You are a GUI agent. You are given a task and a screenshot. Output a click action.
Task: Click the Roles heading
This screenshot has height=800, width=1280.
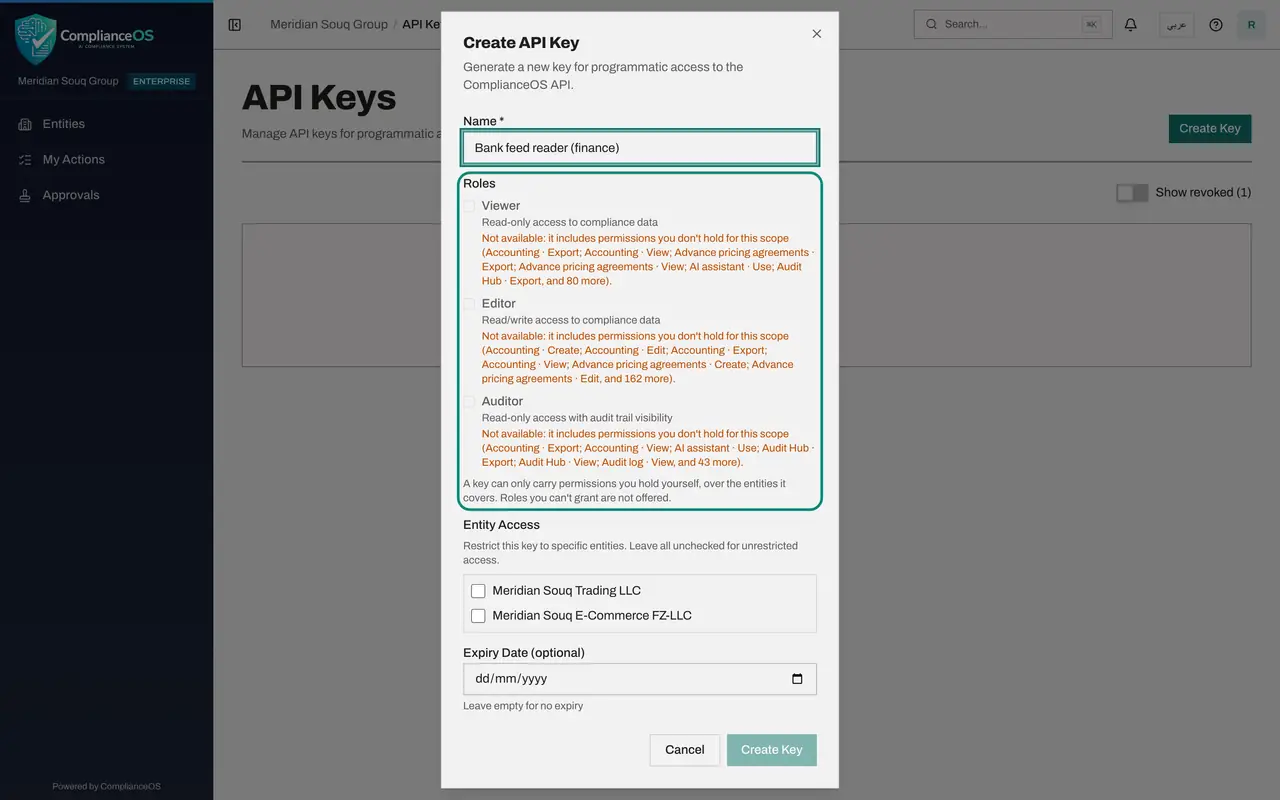479,184
